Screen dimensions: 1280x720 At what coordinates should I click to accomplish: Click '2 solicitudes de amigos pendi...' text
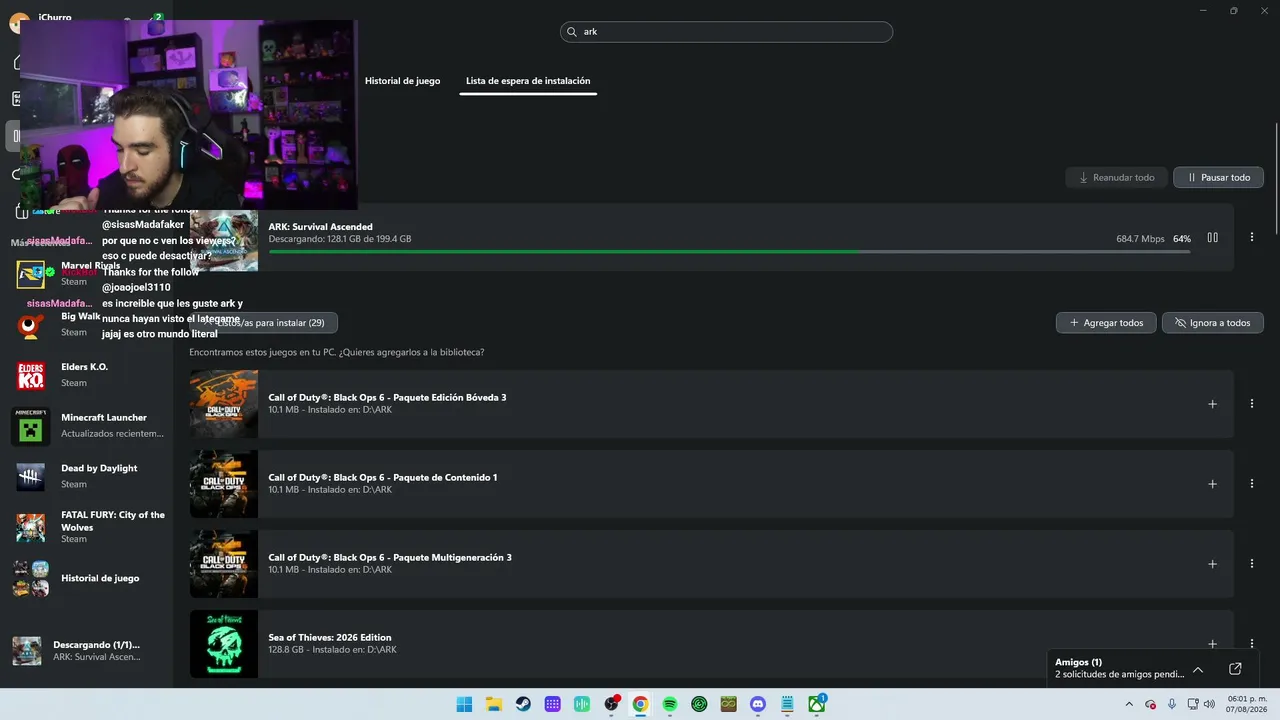(x=1119, y=674)
